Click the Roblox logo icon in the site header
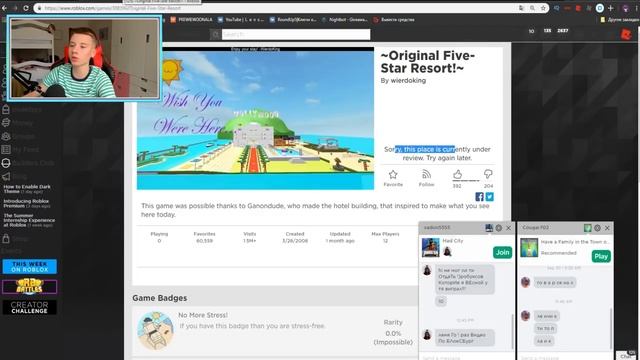This screenshot has height=360, width=640. (x=626, y=34)
